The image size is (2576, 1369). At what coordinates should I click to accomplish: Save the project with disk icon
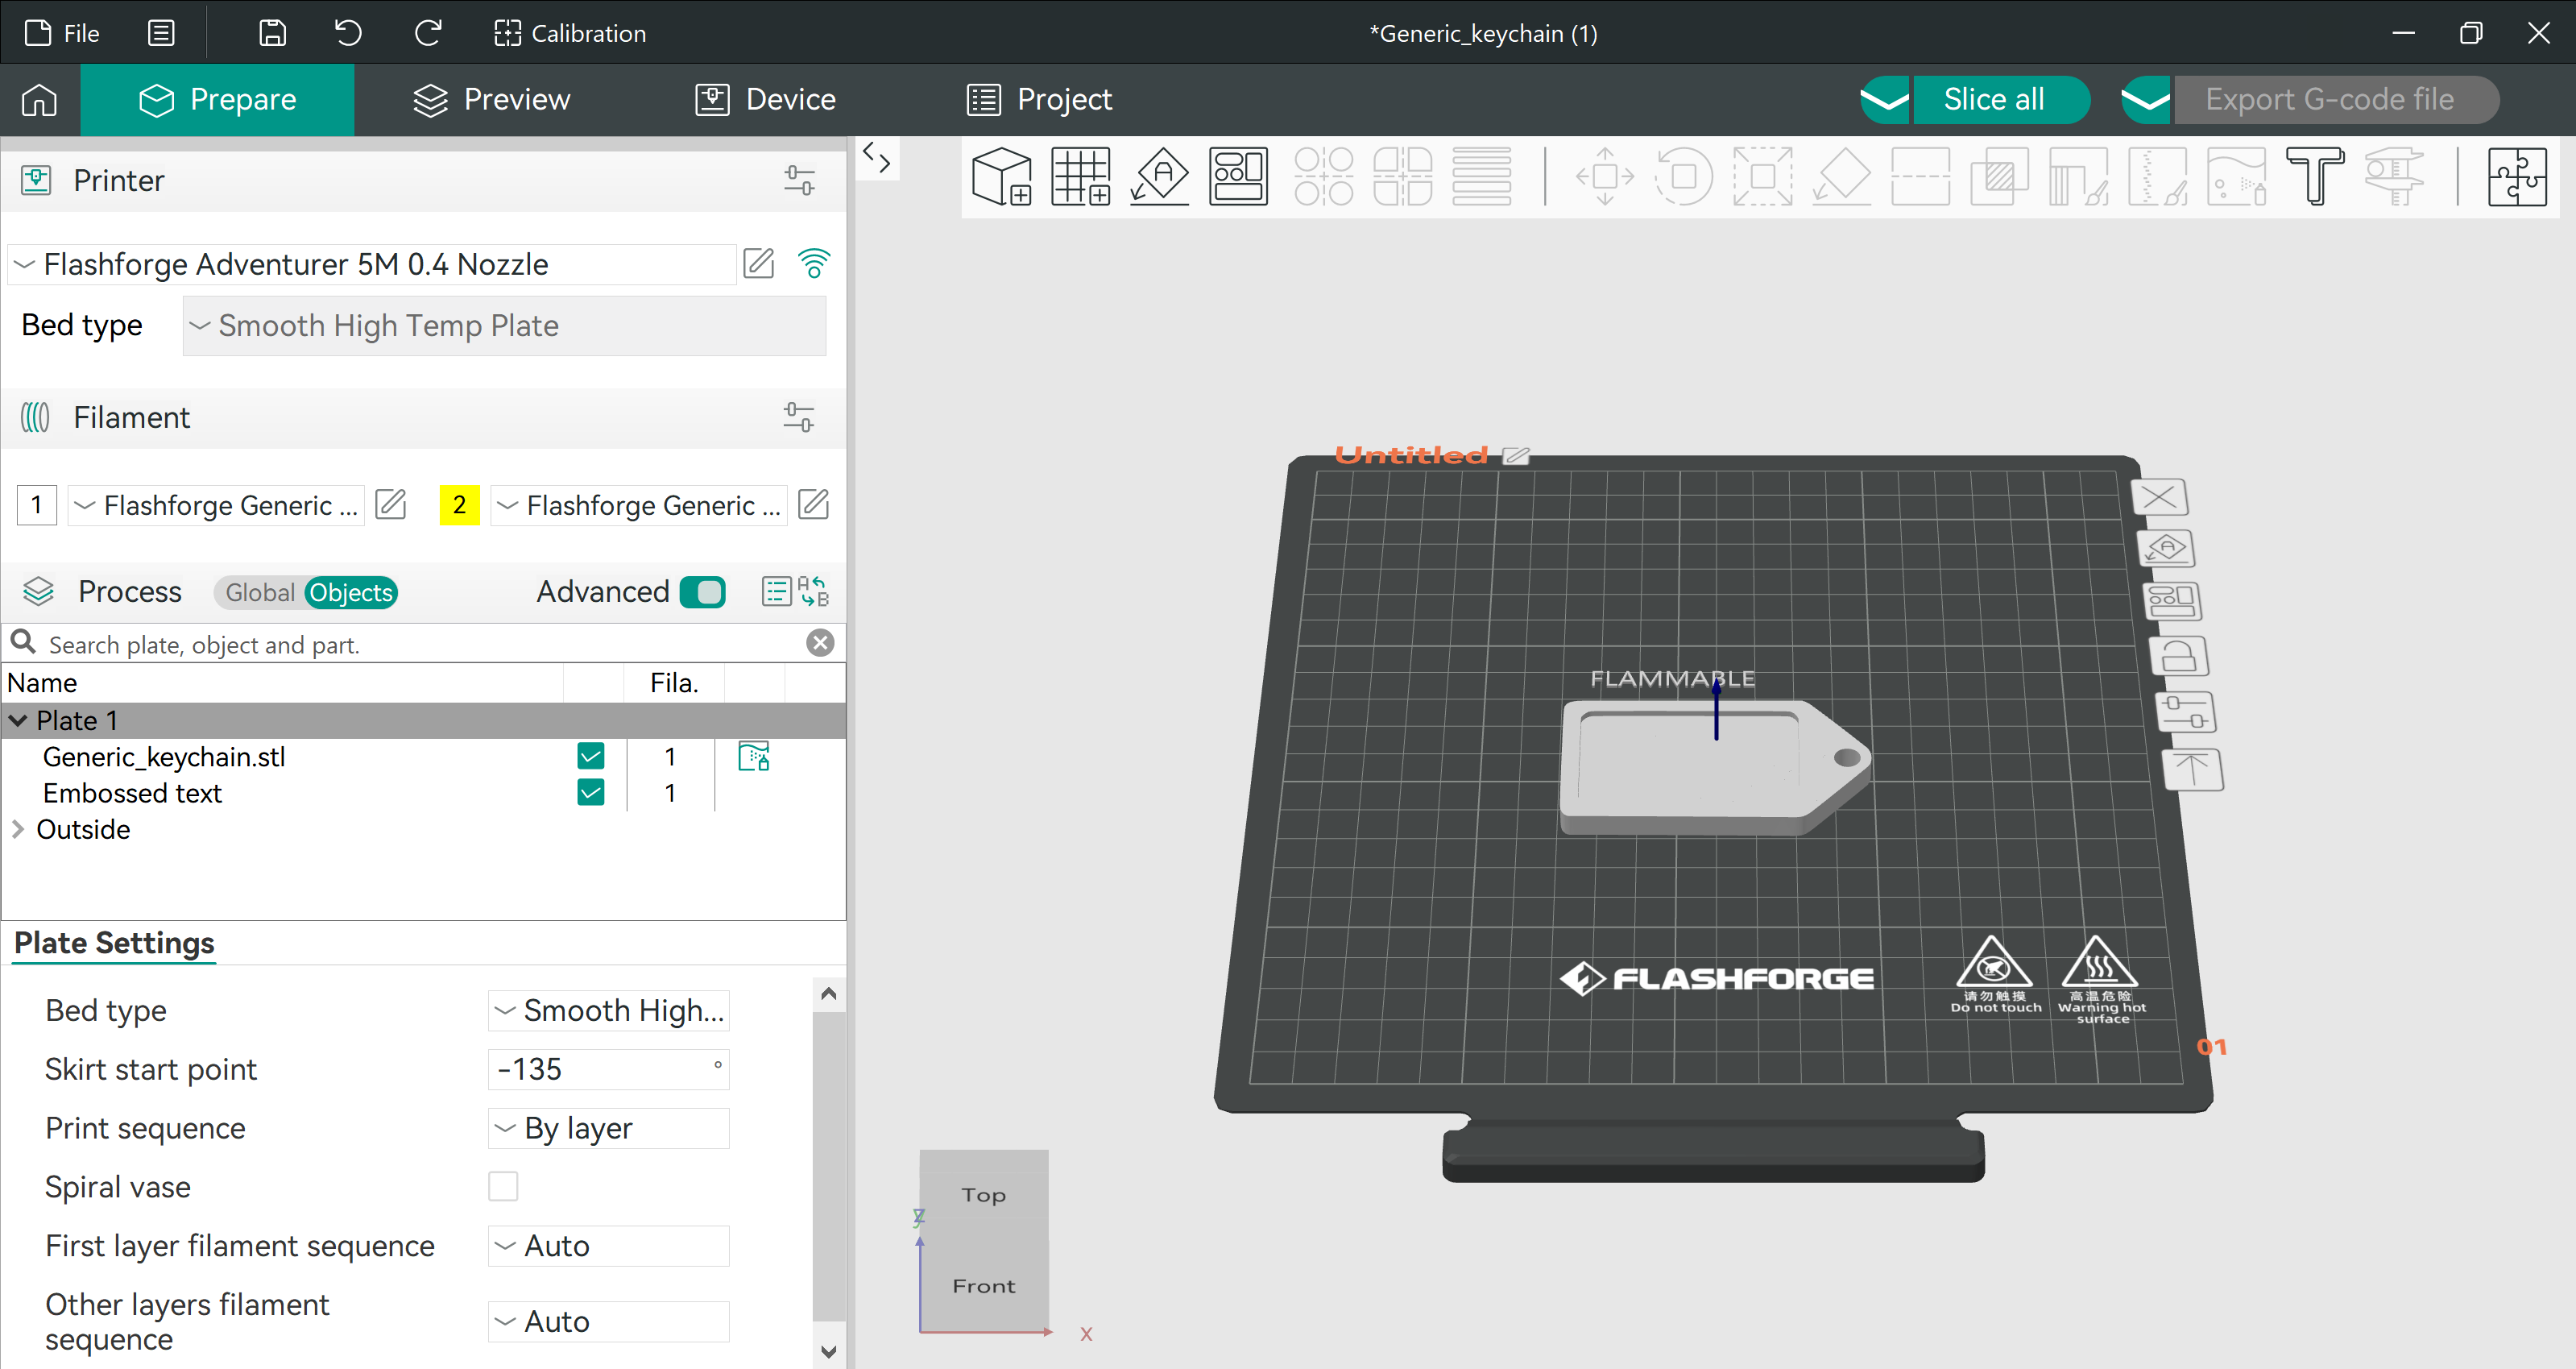point(272,33)
